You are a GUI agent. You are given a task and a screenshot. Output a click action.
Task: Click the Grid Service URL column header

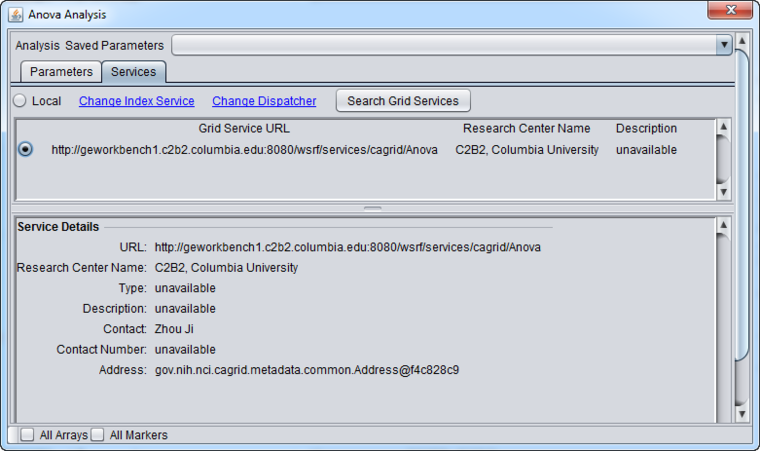click(244, 128)
